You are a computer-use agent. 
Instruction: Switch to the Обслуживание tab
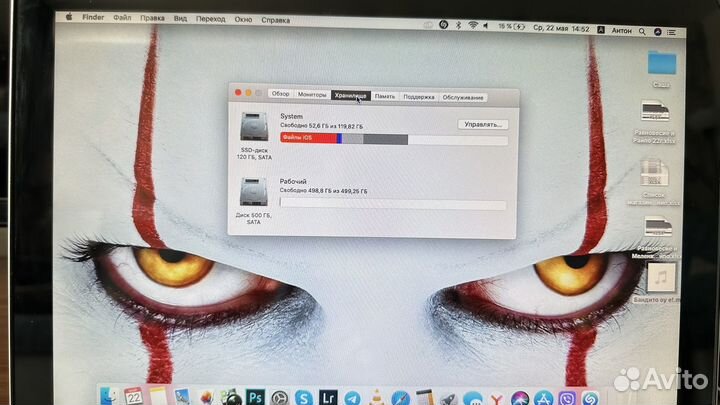tap(463, 97)
